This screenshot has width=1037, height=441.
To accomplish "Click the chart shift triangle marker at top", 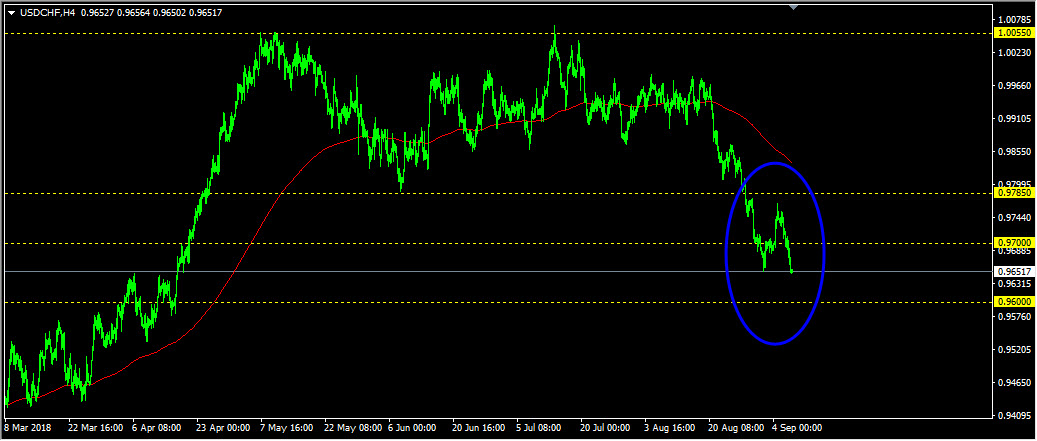I will (794, 7).
